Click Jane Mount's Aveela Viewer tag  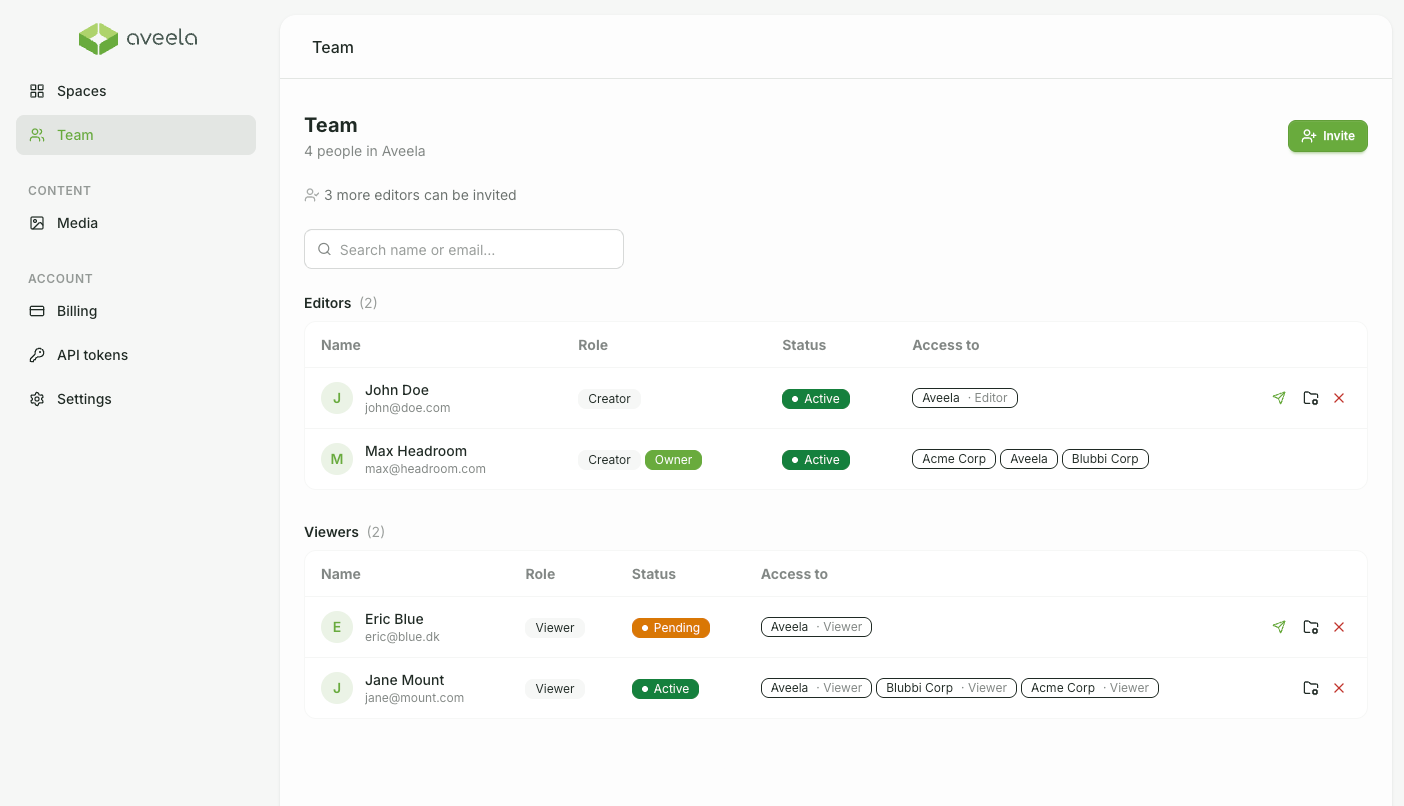point(816,688)
